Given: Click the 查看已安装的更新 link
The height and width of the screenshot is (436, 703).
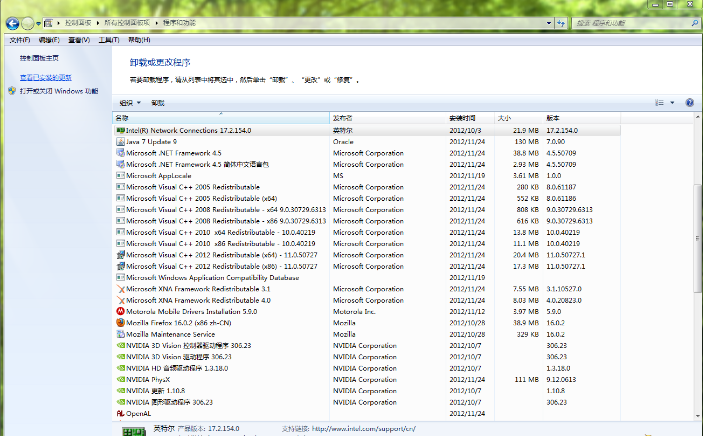Looking at the screenshot, I should pos(46,77).
